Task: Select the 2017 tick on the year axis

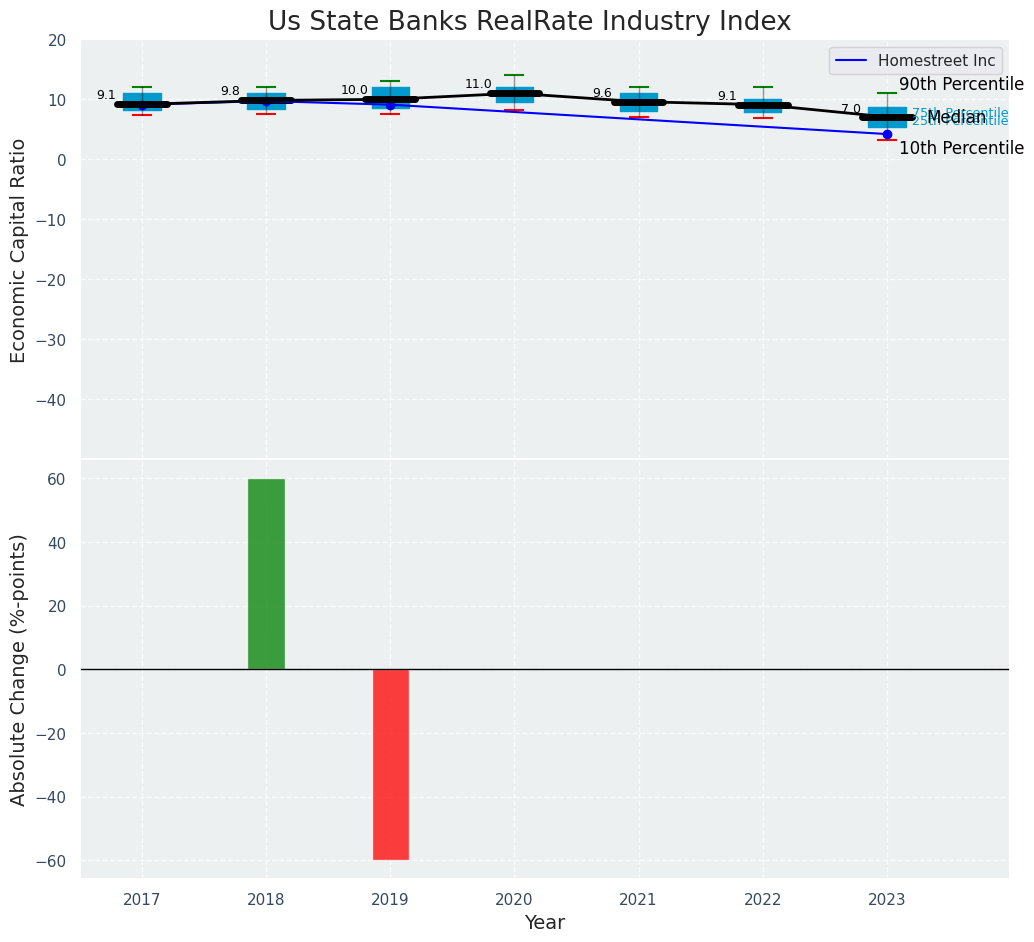Action: pos(142,899)
